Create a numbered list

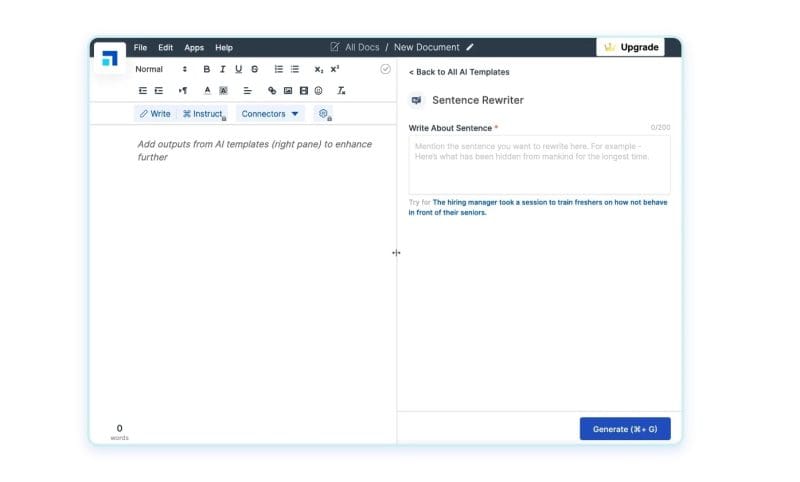point(279,69)
